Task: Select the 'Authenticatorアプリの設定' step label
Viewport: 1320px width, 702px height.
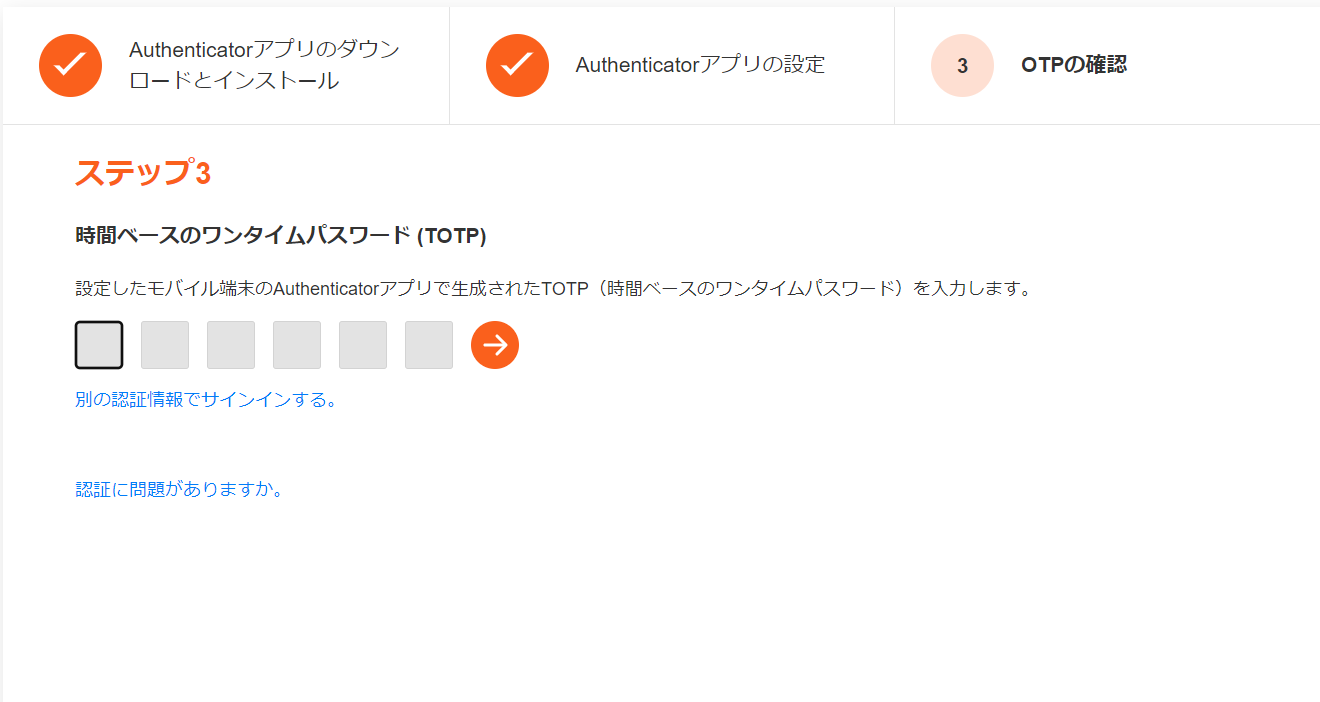Action: pos(700,65)
